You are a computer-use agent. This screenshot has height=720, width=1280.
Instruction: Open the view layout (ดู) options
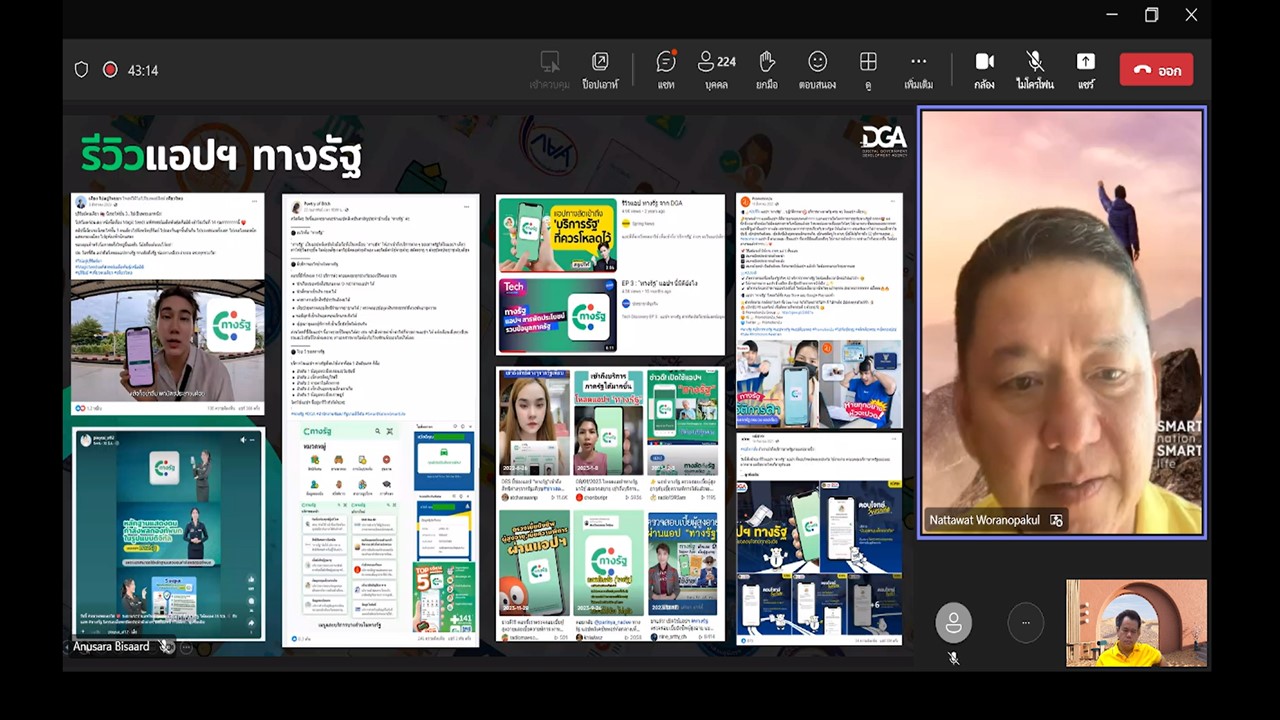[868, 69]
